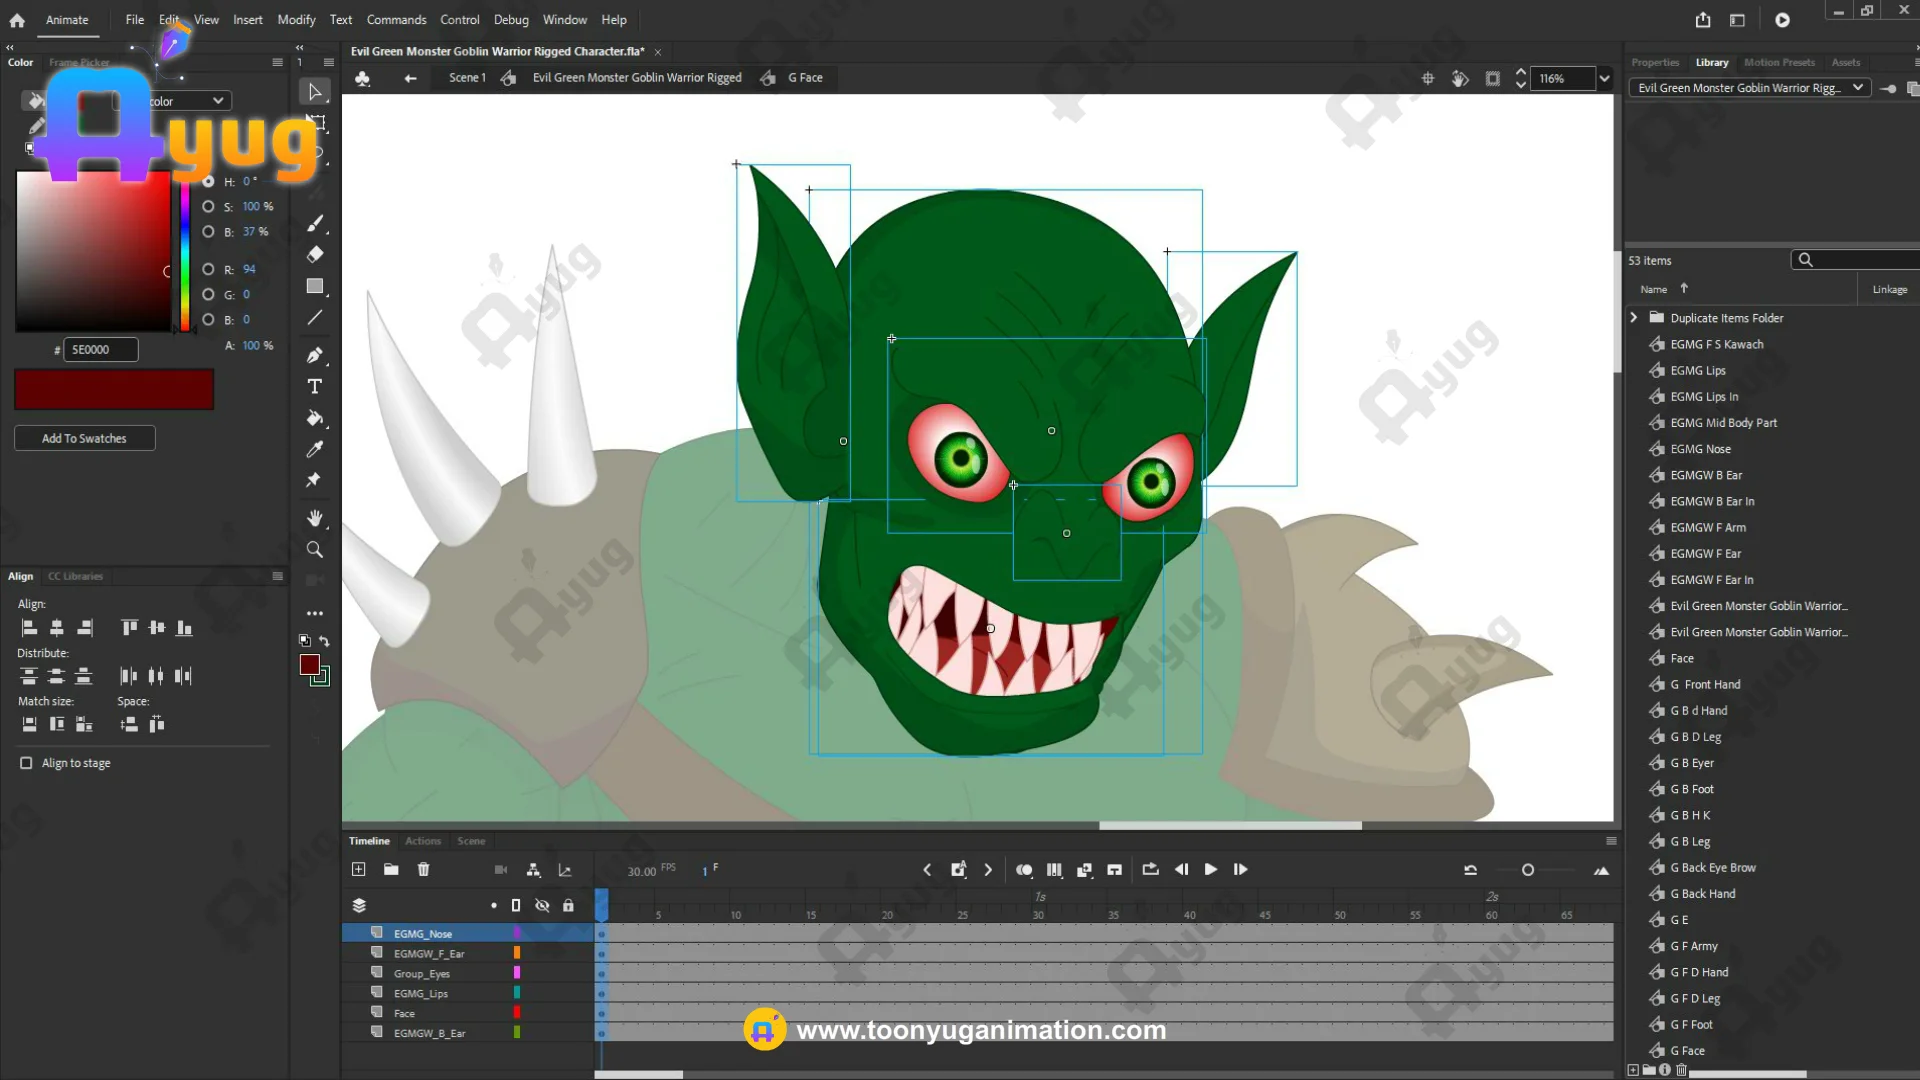Expand the Duplicate Items Folder
The height and width of the screenshot is (1080, 1920).
1634,318
